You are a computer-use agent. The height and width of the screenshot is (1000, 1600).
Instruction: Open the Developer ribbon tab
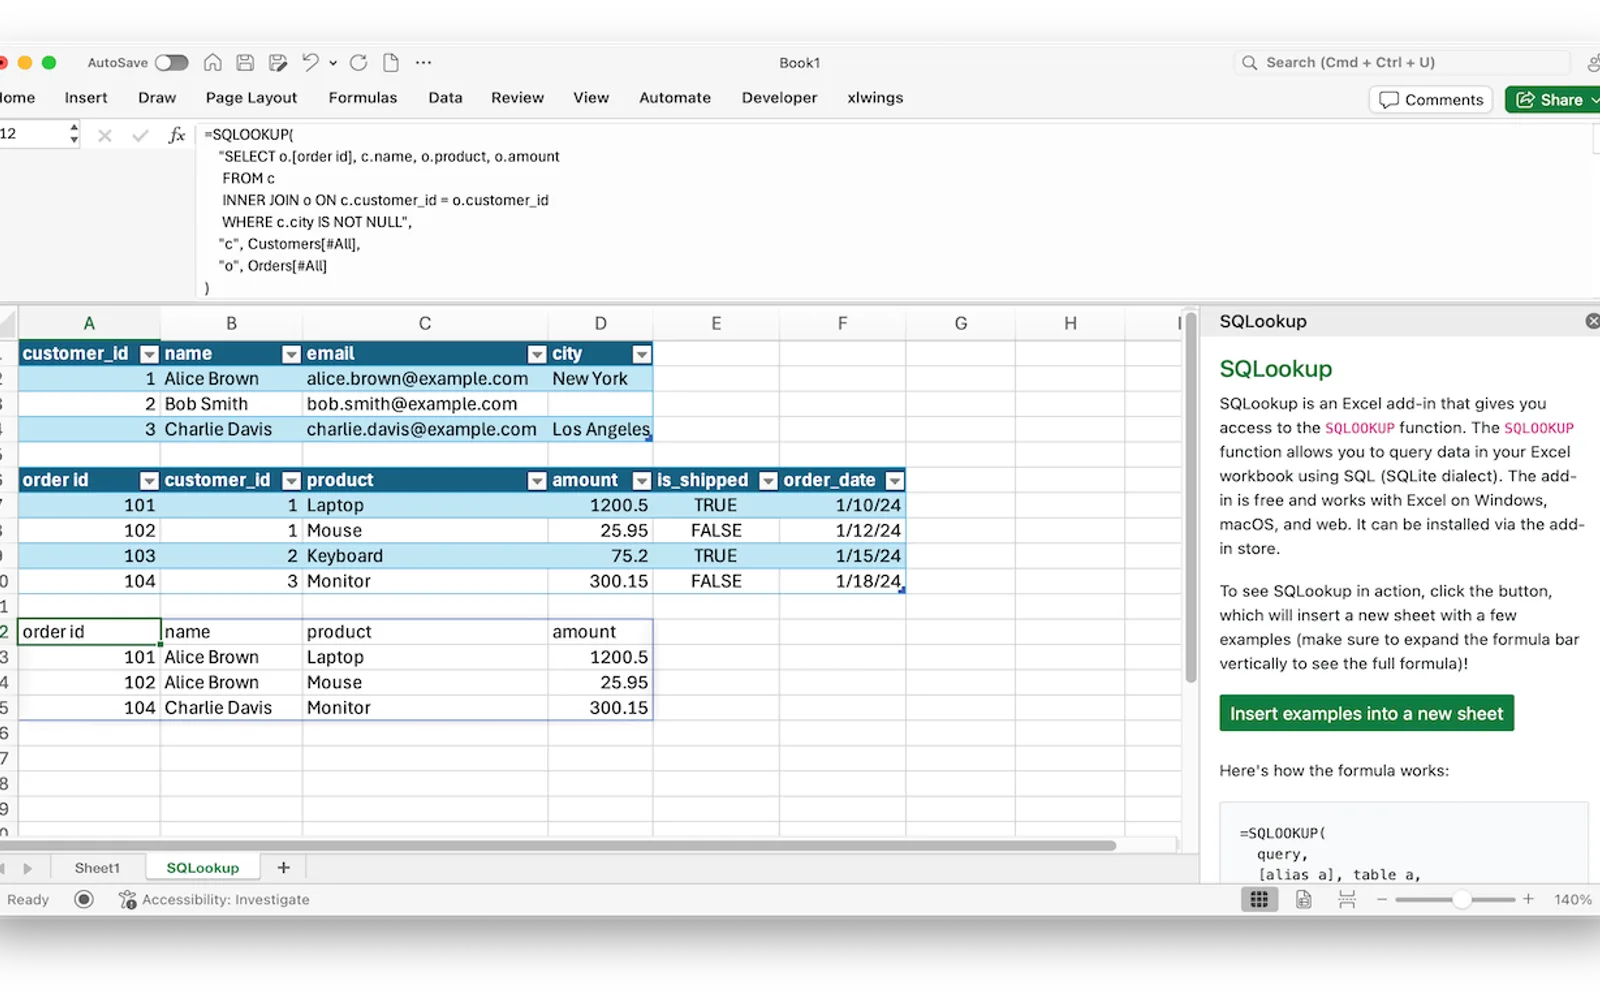pyautogui.click(x=779, y=98)
